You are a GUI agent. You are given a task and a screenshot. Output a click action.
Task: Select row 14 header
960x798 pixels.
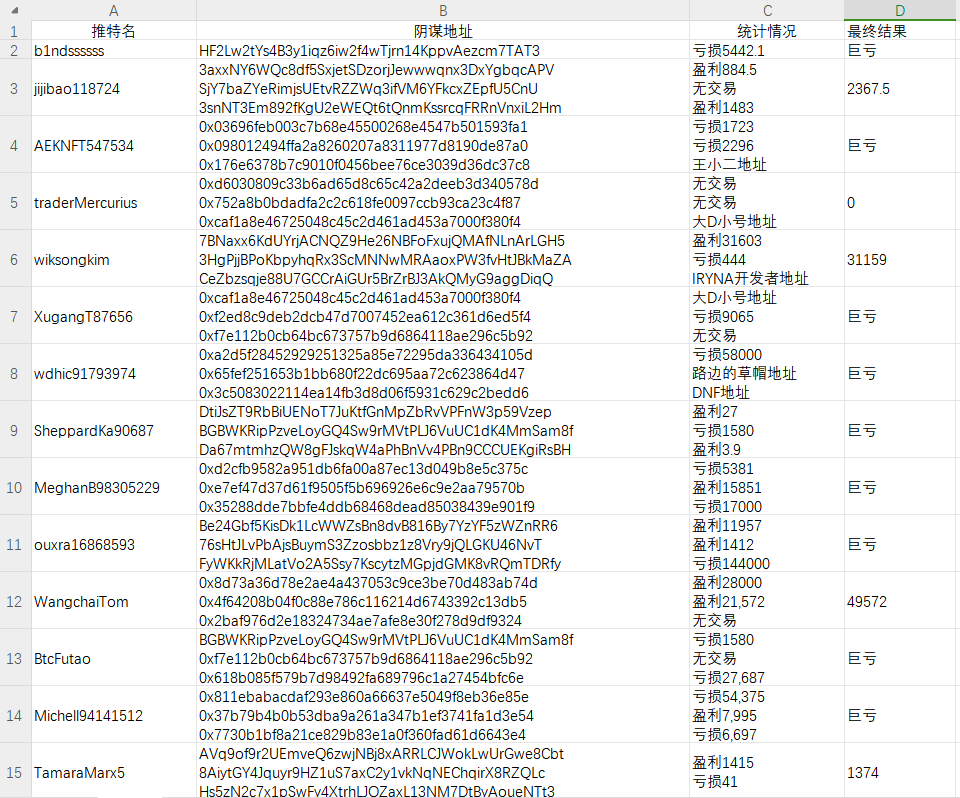coord(15,715)
